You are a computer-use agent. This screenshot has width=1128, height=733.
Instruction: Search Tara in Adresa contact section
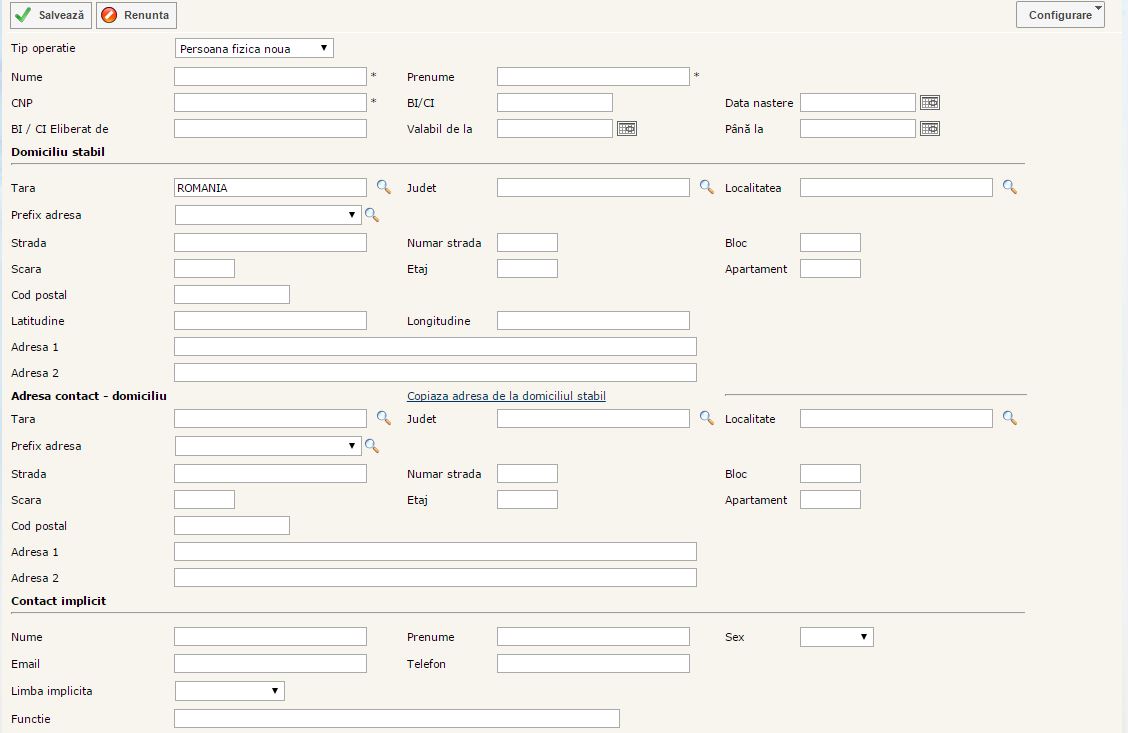coord(384,418)
